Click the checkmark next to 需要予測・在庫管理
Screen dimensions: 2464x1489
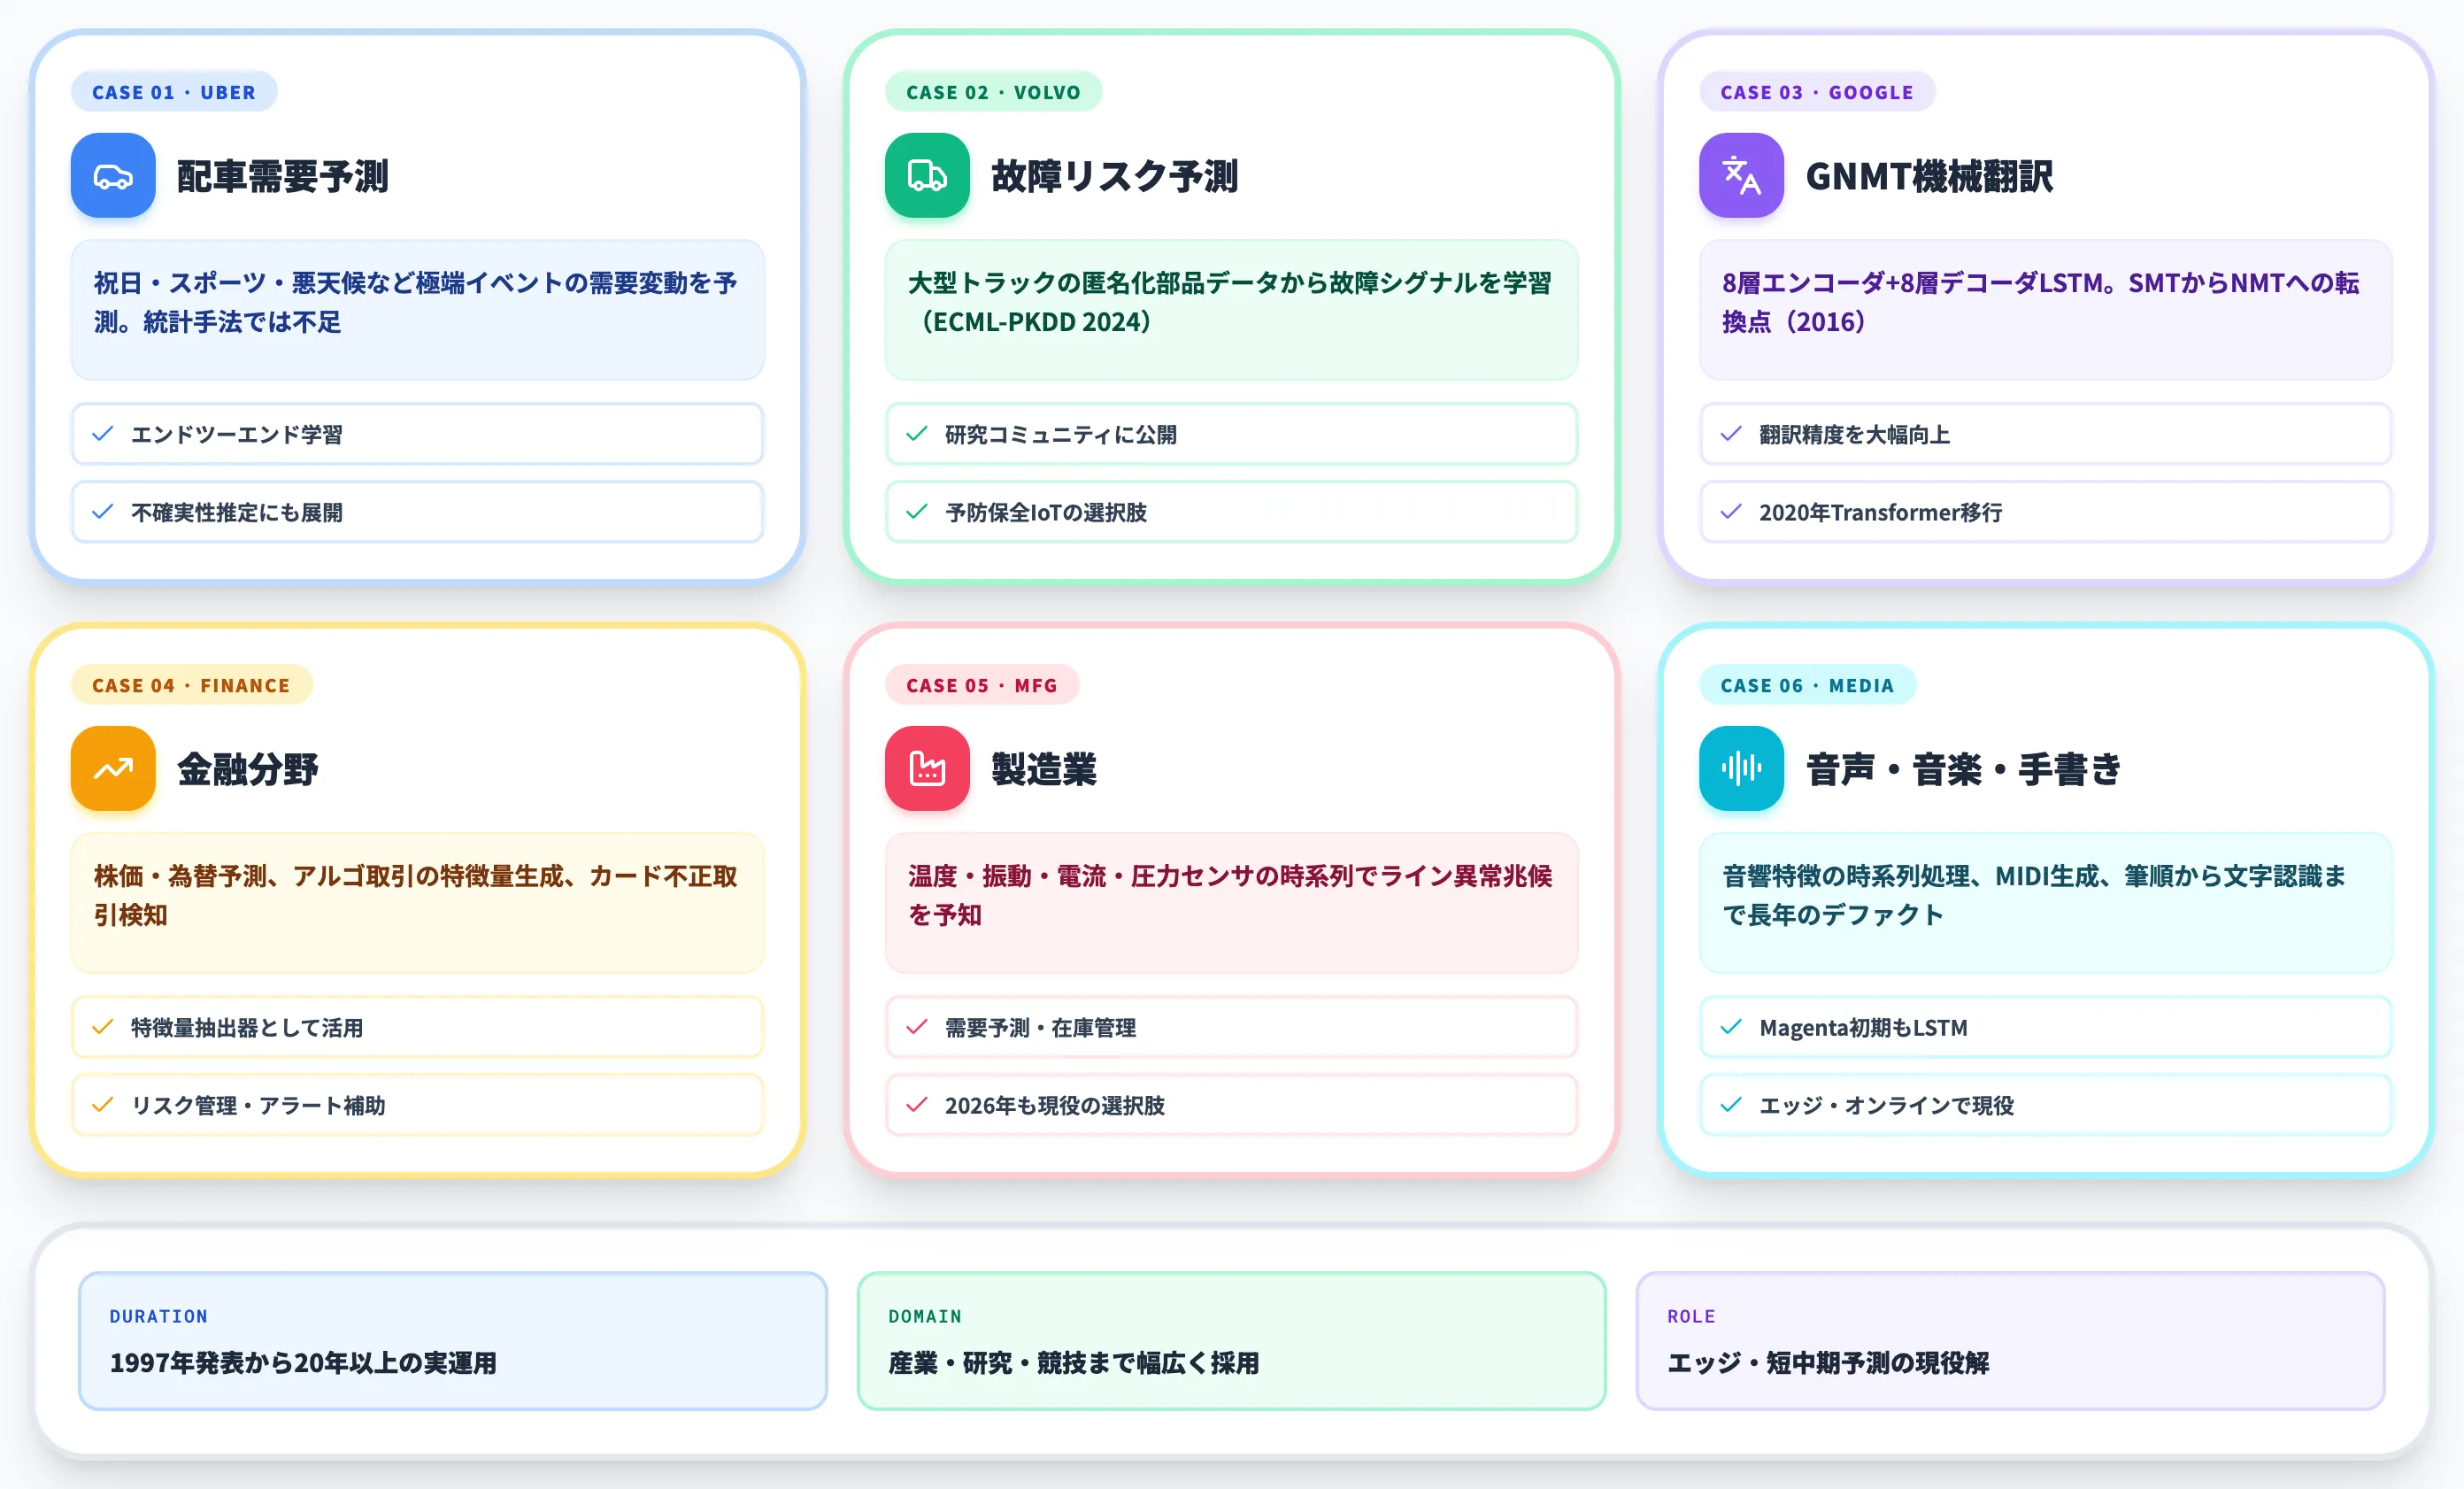916,1027
